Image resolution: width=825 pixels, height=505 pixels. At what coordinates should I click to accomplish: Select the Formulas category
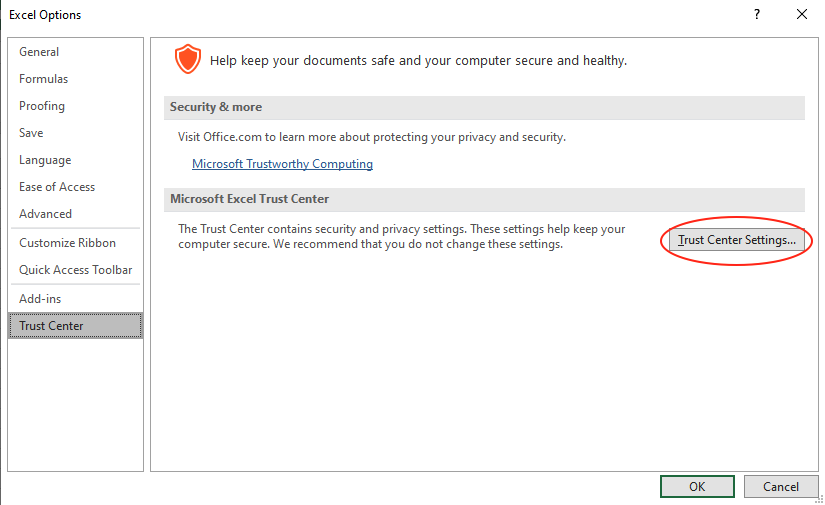point(44,79)
